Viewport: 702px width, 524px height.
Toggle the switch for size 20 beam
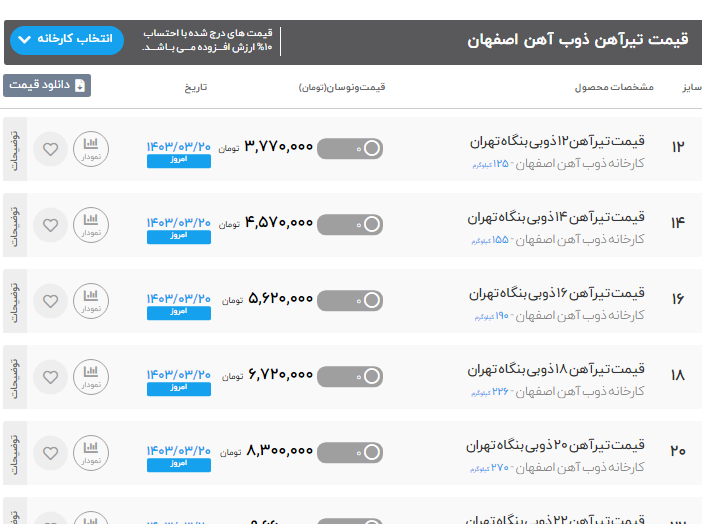pos(350,451)
